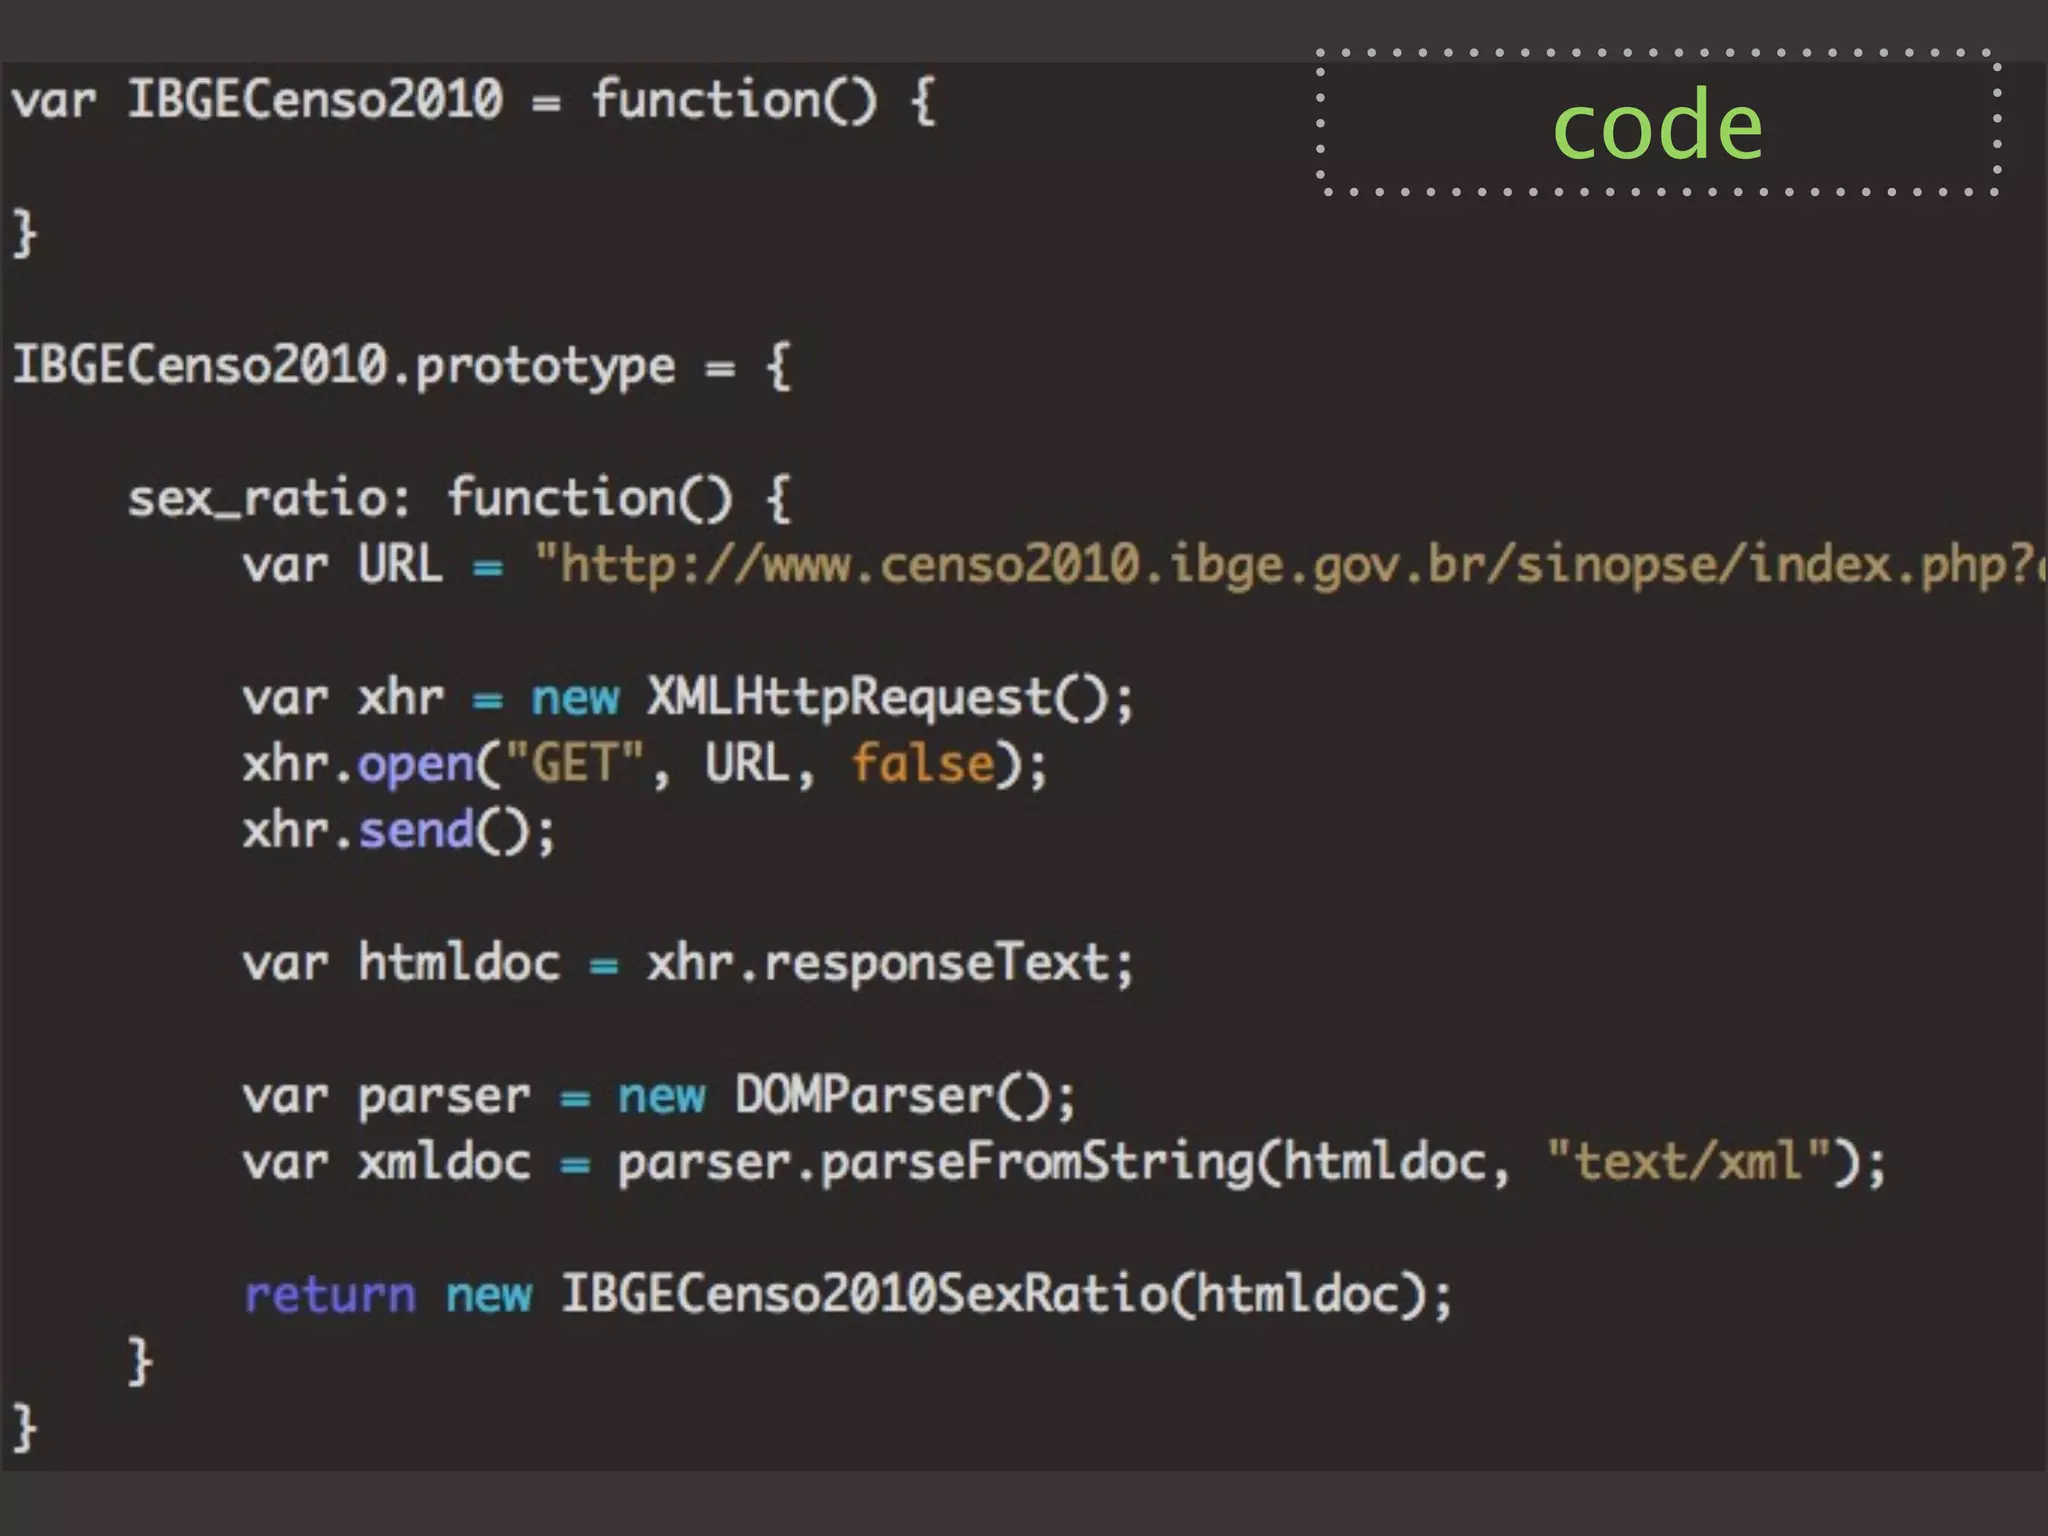The height and width of the screenshot is (1536, 2048).
Task: Click "var parser" declaration
Action: point(386,1097)
